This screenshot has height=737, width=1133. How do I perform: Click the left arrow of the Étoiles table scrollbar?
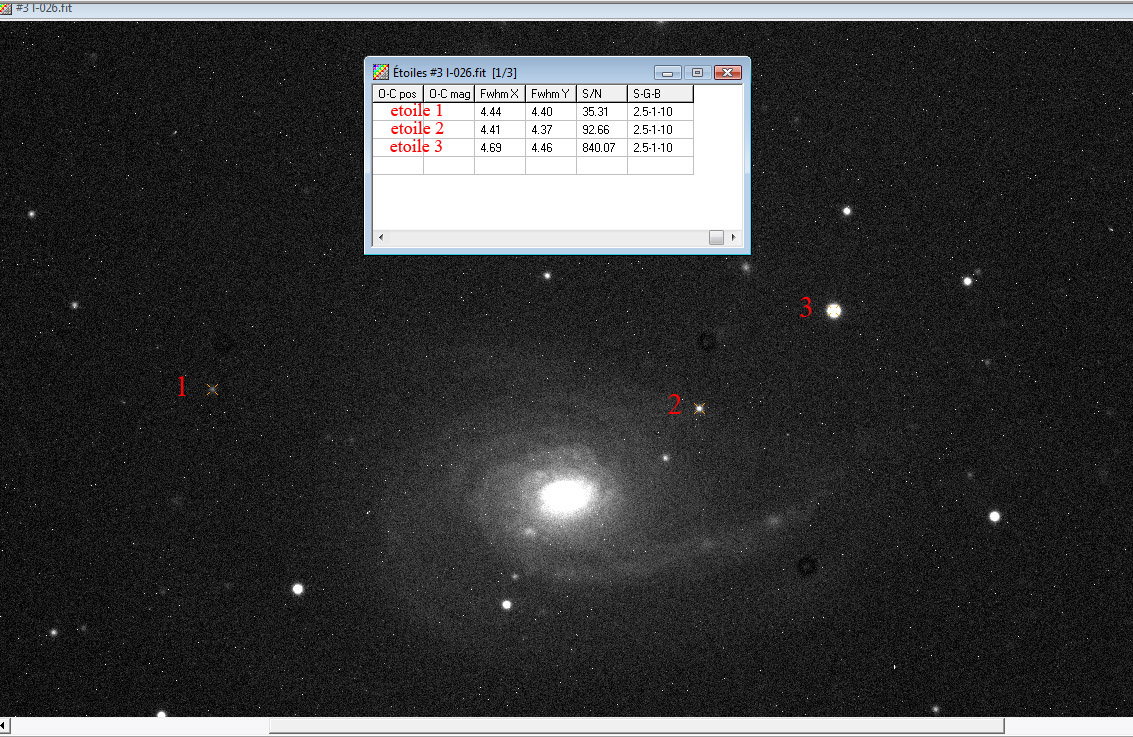click(x=381, y=237)
